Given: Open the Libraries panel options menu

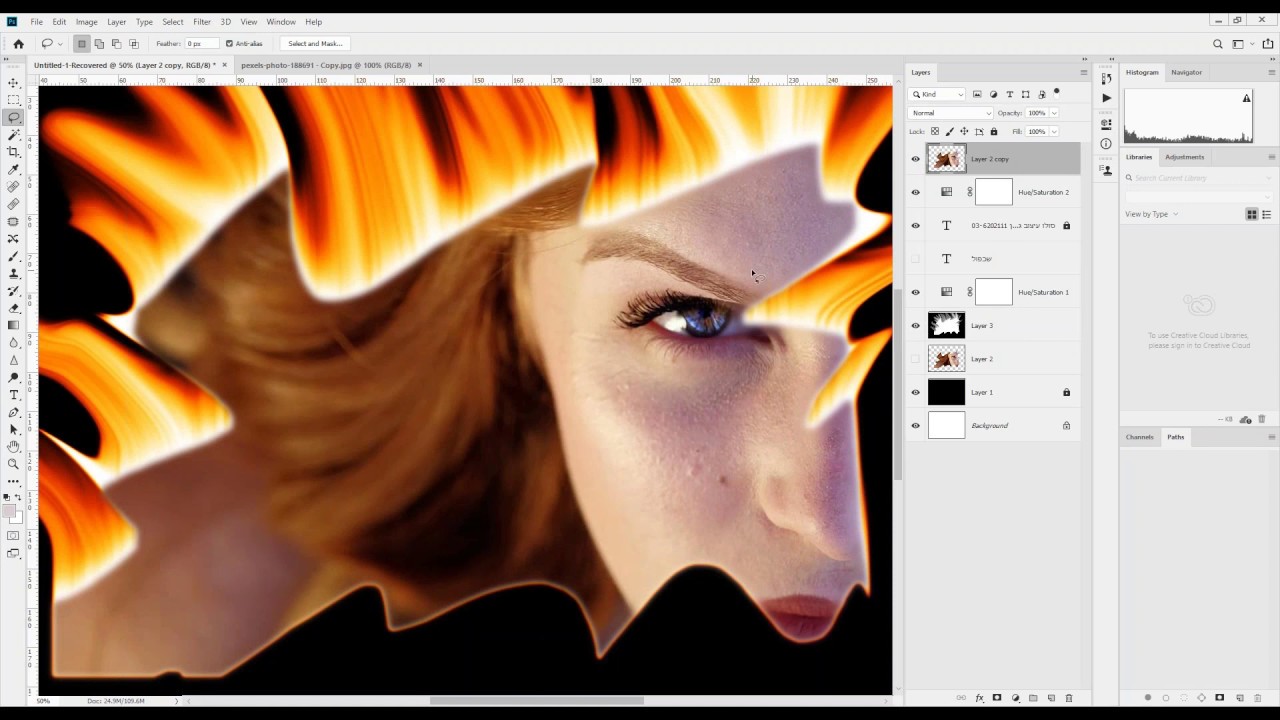Looking at the screenshot, I should coord(1271,157).
